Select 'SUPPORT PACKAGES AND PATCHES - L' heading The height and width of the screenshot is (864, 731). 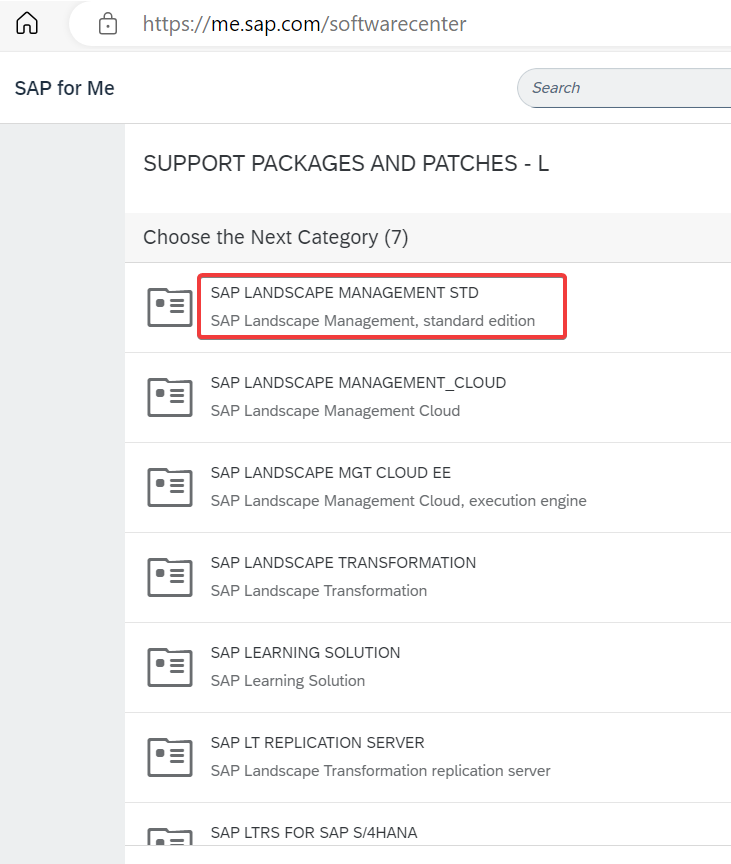(x=346, y=164)
